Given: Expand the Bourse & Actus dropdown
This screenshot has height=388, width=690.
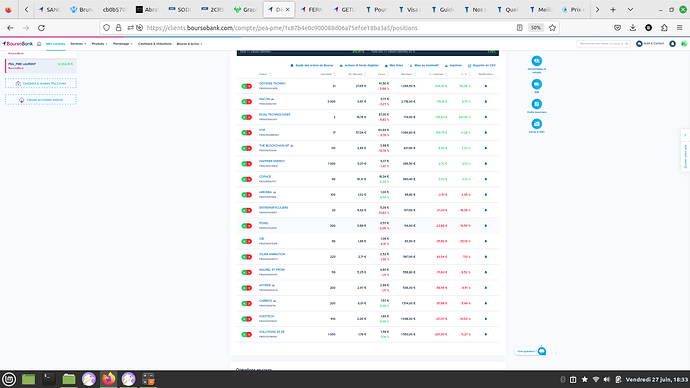Looking at the screenshot, I should click(189, 44).
